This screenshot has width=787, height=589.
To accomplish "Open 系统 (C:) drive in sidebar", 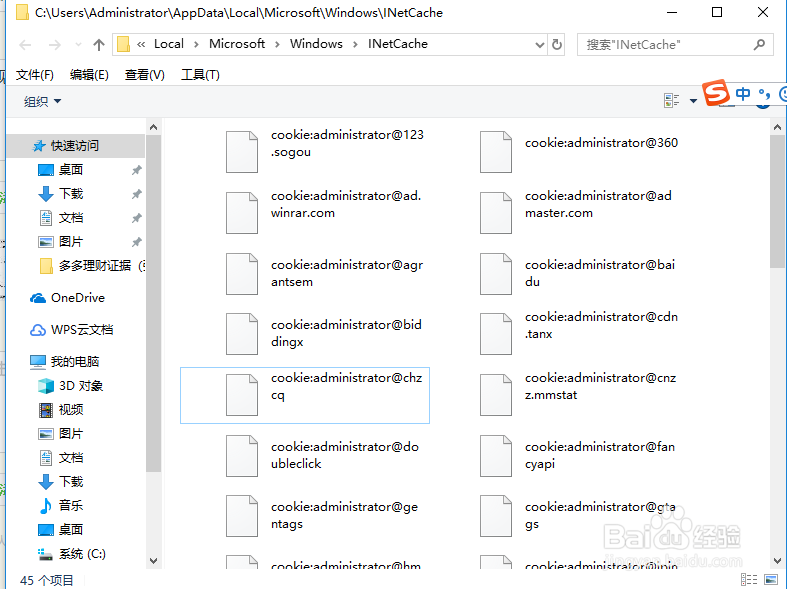I will tap(81, 554).
